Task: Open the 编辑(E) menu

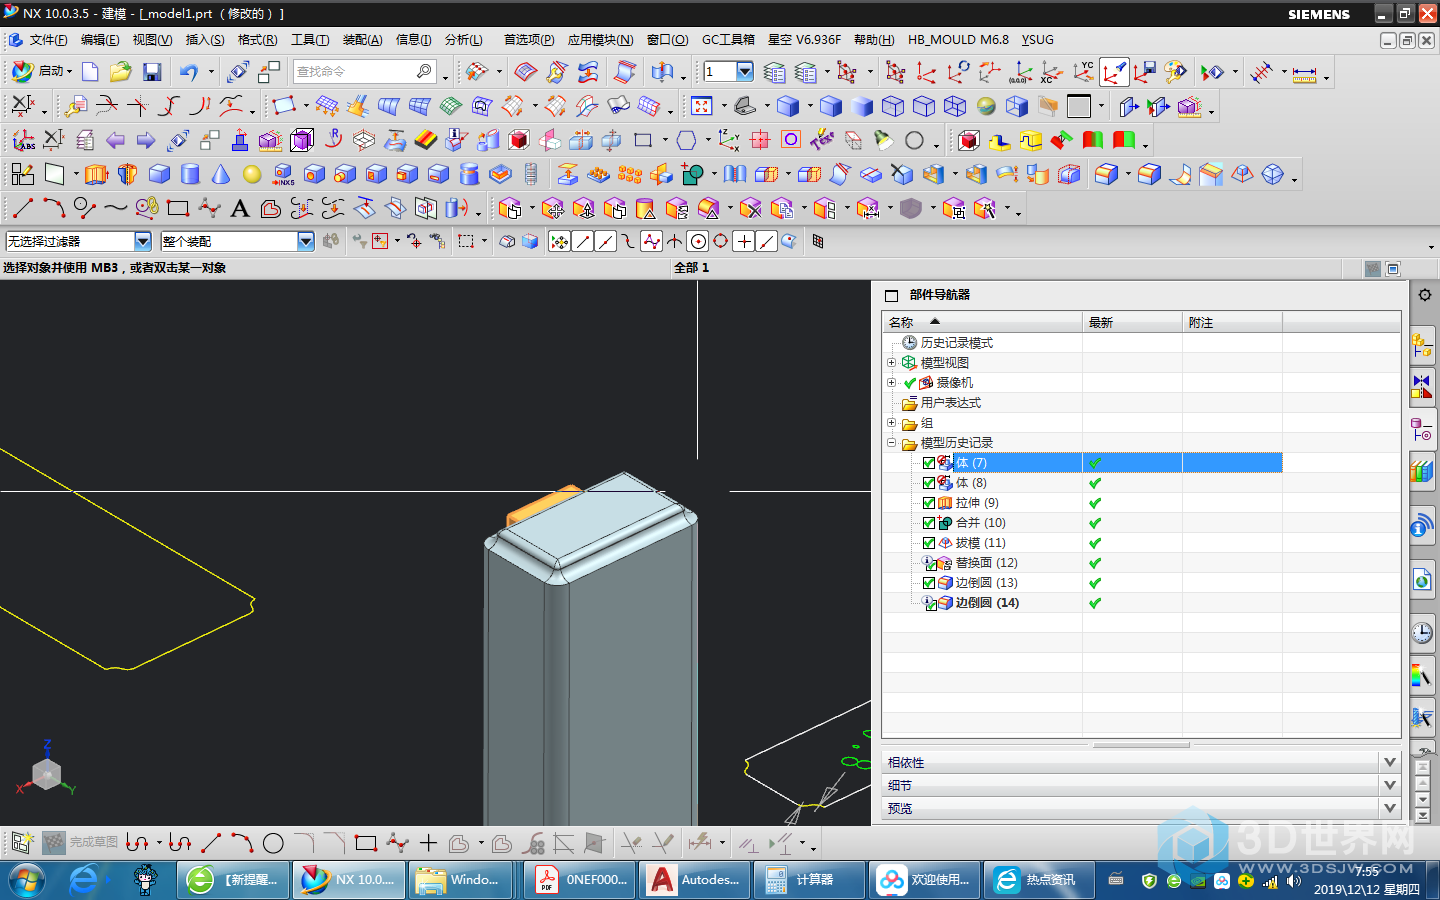Action: click(x=100, y=40)
